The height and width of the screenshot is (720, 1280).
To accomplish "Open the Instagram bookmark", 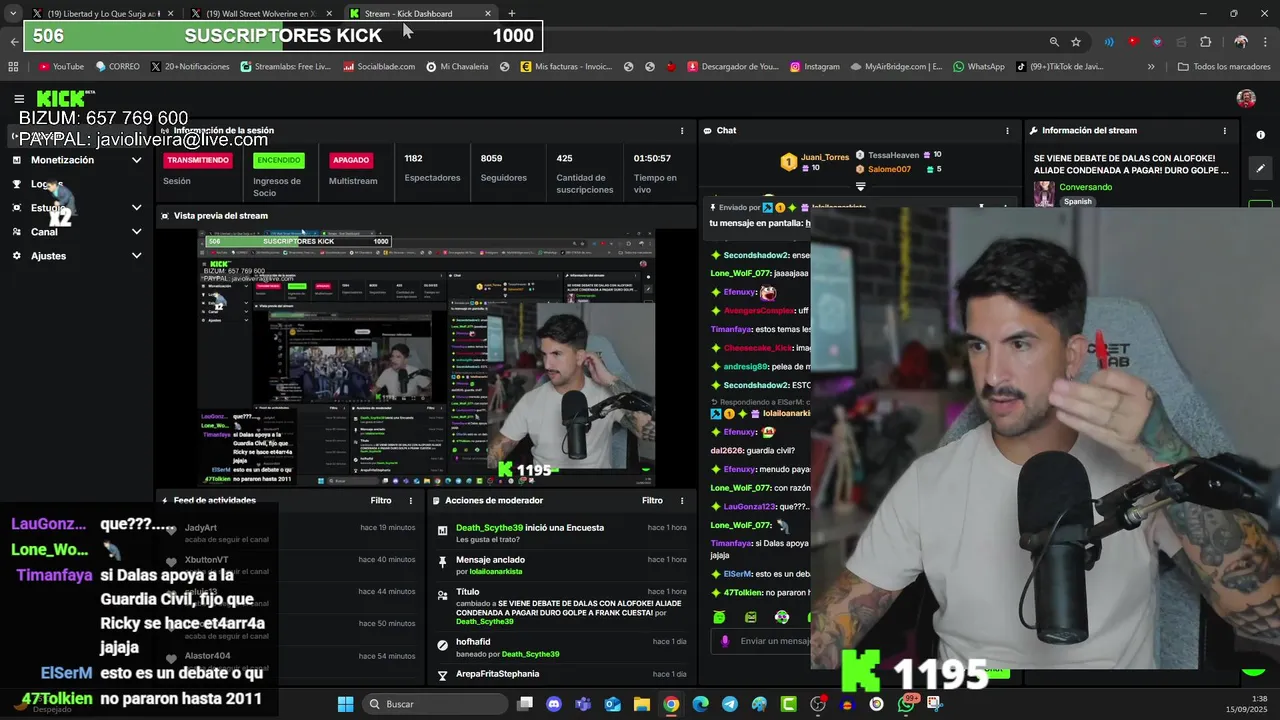I will point(815,67).
